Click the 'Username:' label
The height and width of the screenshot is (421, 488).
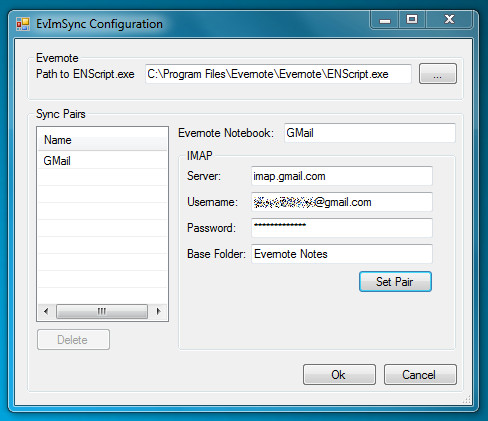coord(213,202)
